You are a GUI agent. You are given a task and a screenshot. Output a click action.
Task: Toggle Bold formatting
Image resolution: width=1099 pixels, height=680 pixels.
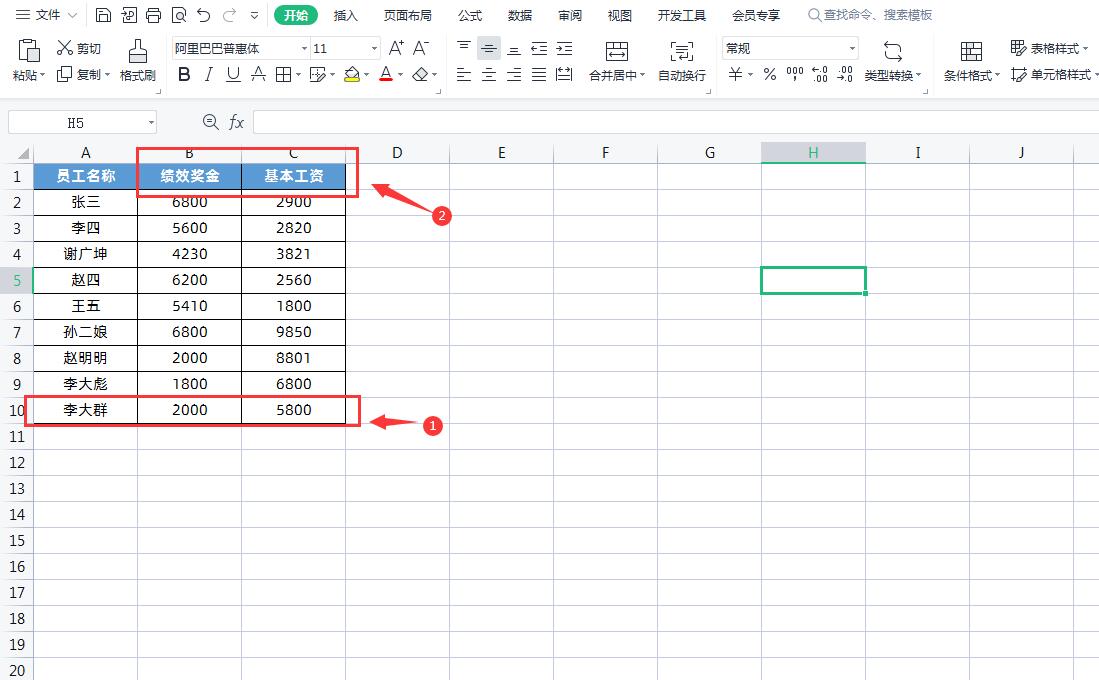pos(183,75)
